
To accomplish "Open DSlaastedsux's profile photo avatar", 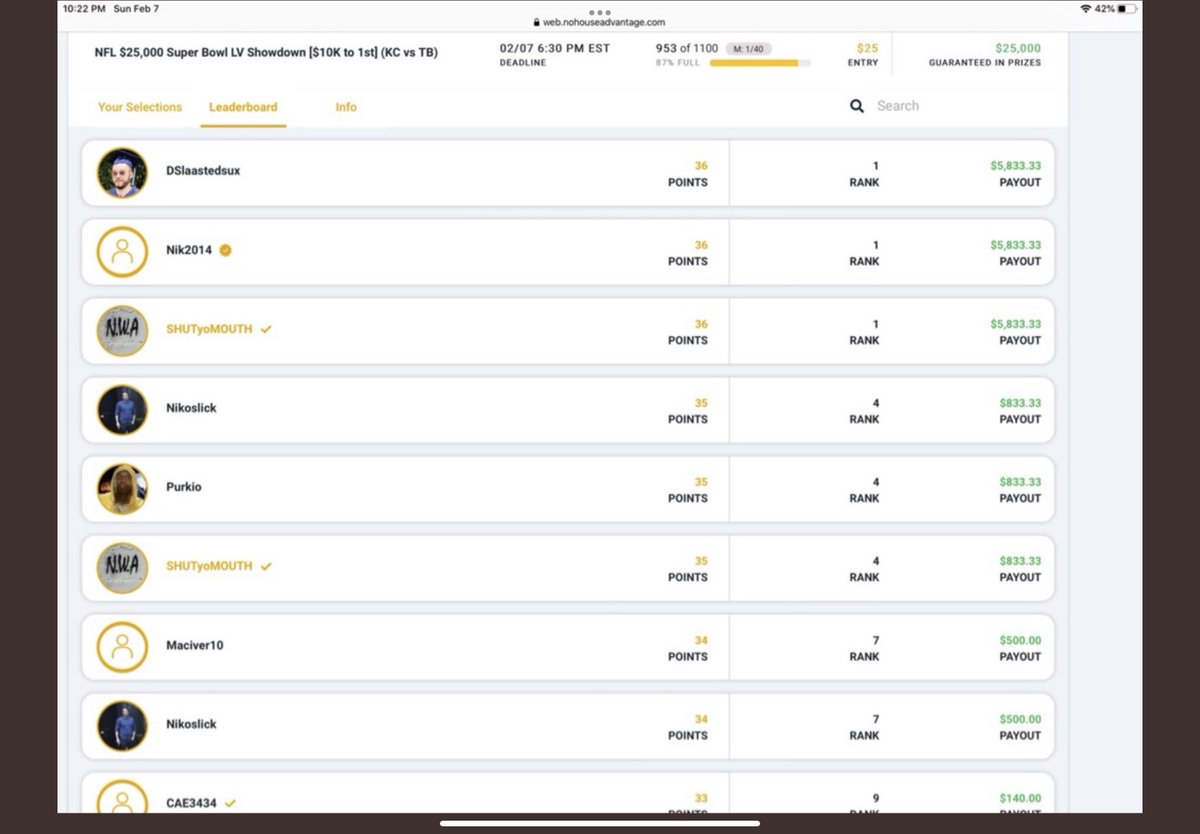I will [122, 173].
